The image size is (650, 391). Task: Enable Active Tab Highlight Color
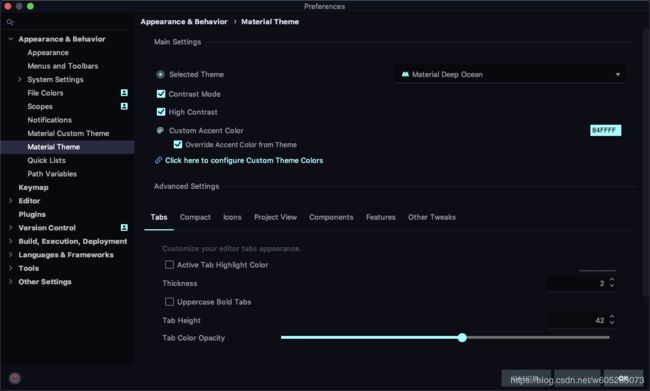pyautogui.click(x=169, y=265)
